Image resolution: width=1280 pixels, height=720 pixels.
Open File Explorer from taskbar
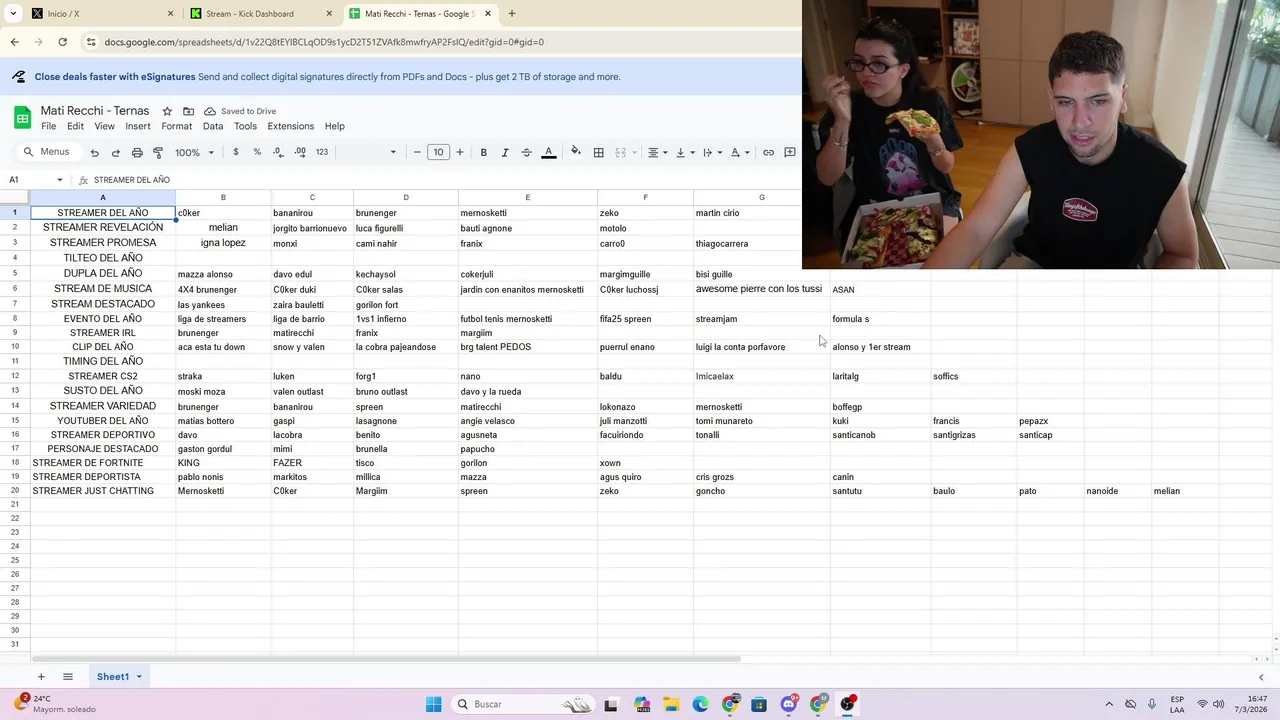670,704
